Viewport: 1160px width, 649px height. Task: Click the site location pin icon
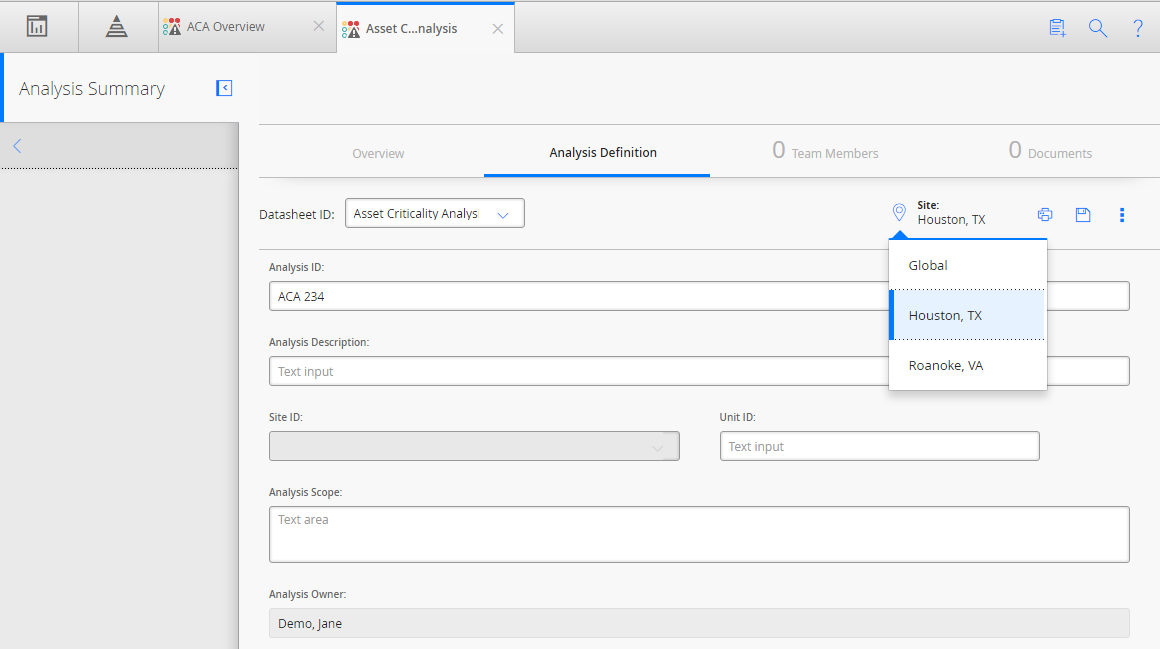coord(899,213)
